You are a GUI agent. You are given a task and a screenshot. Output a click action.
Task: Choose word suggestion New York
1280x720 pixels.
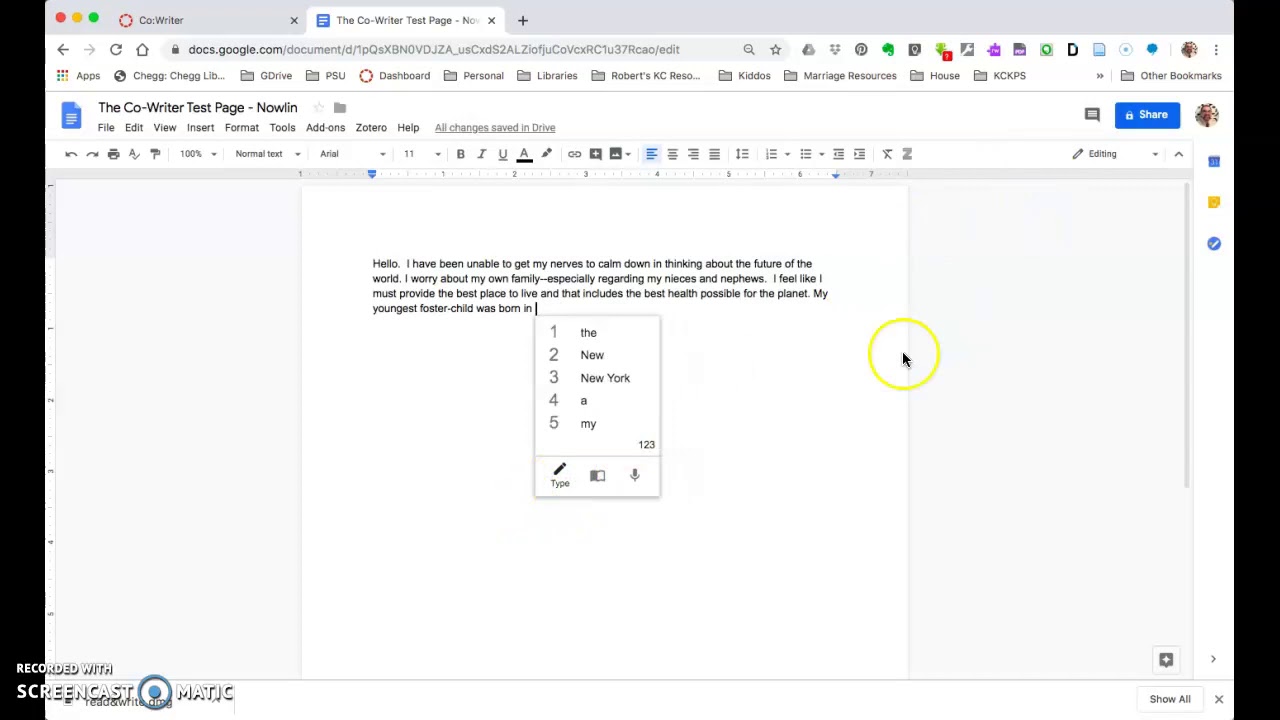(605, 378)
